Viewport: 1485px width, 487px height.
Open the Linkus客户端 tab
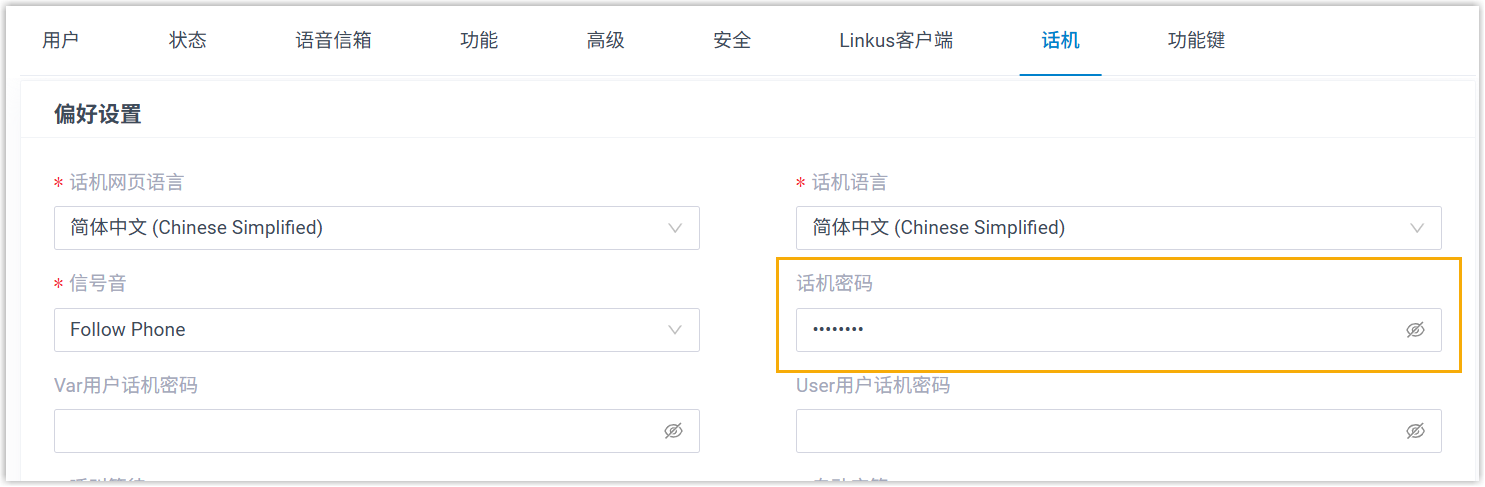[896, 41]
